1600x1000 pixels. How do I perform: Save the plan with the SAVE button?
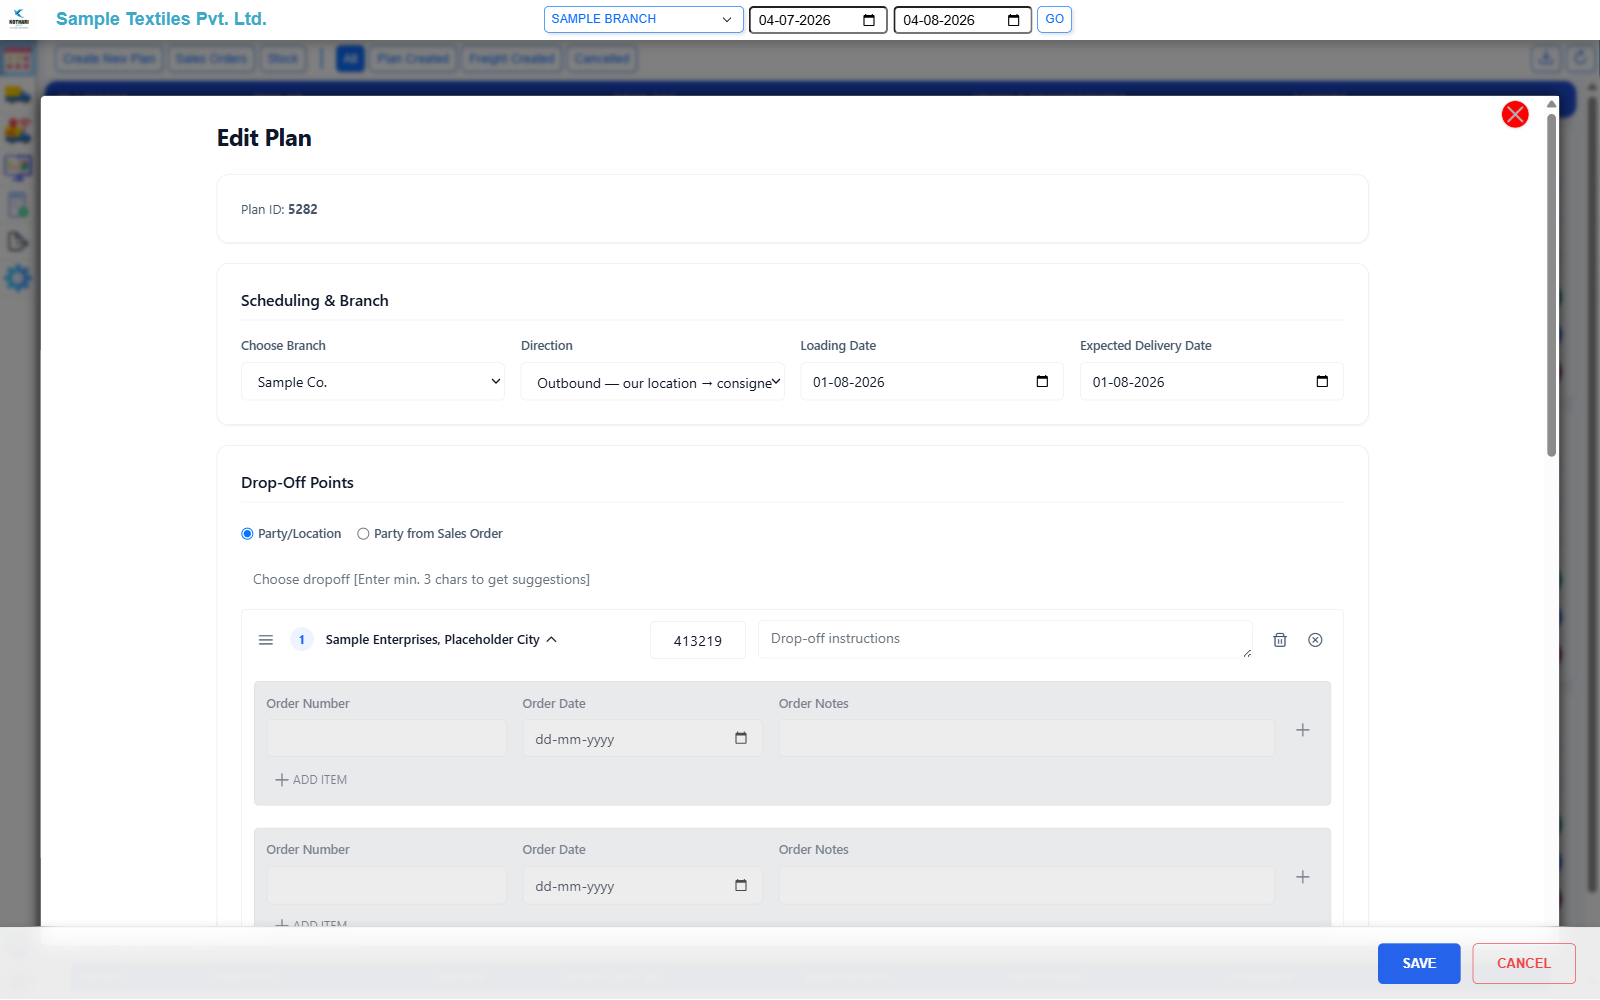tap(1419, 964)
